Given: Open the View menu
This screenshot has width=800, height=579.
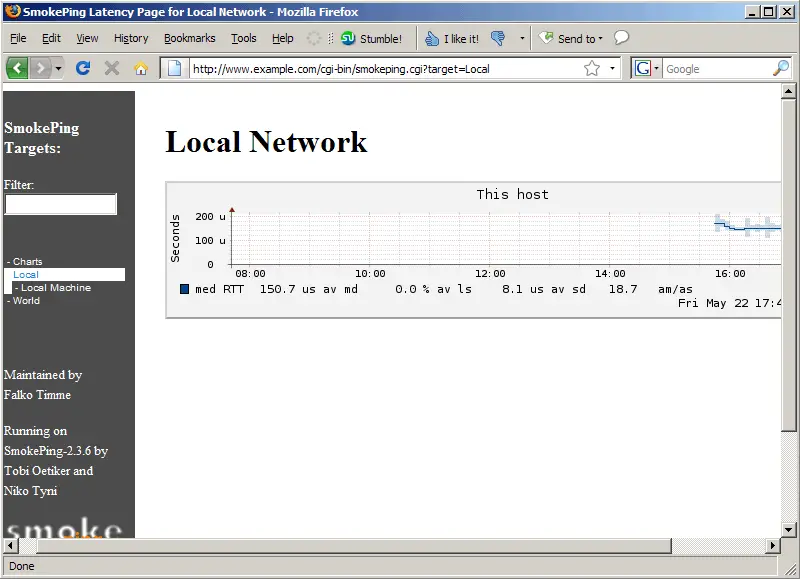Looking at the screenshot, I should pyautogui.click(x=87, y=38).
